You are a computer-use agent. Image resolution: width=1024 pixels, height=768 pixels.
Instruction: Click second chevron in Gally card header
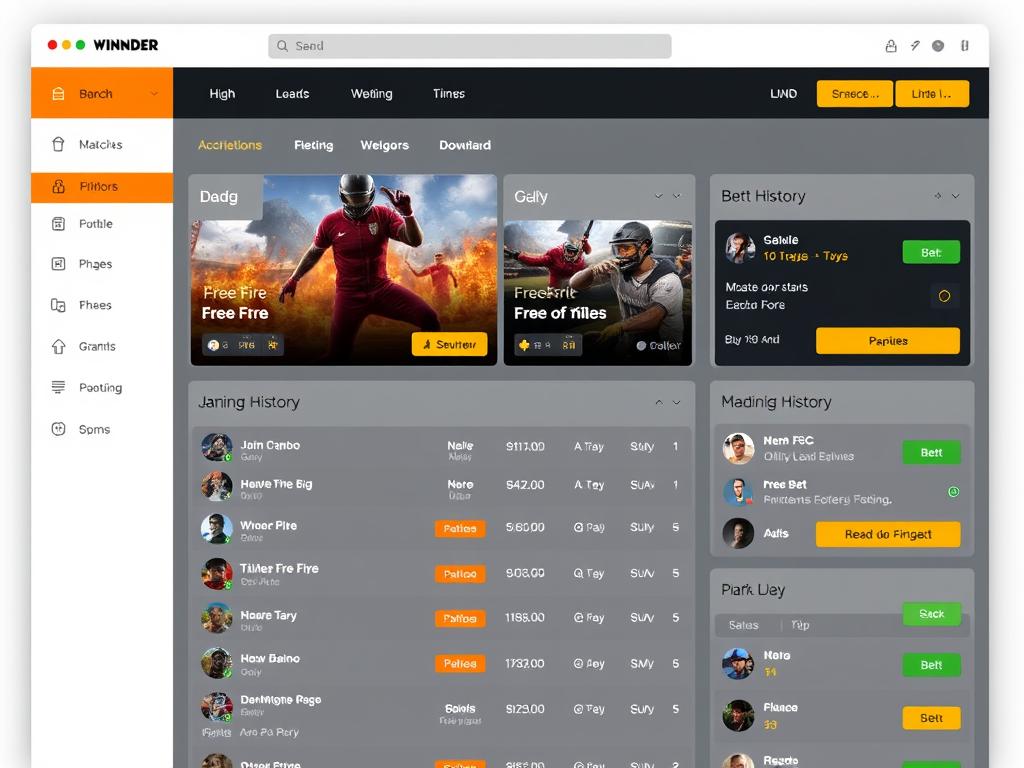[x=677, y=196]
